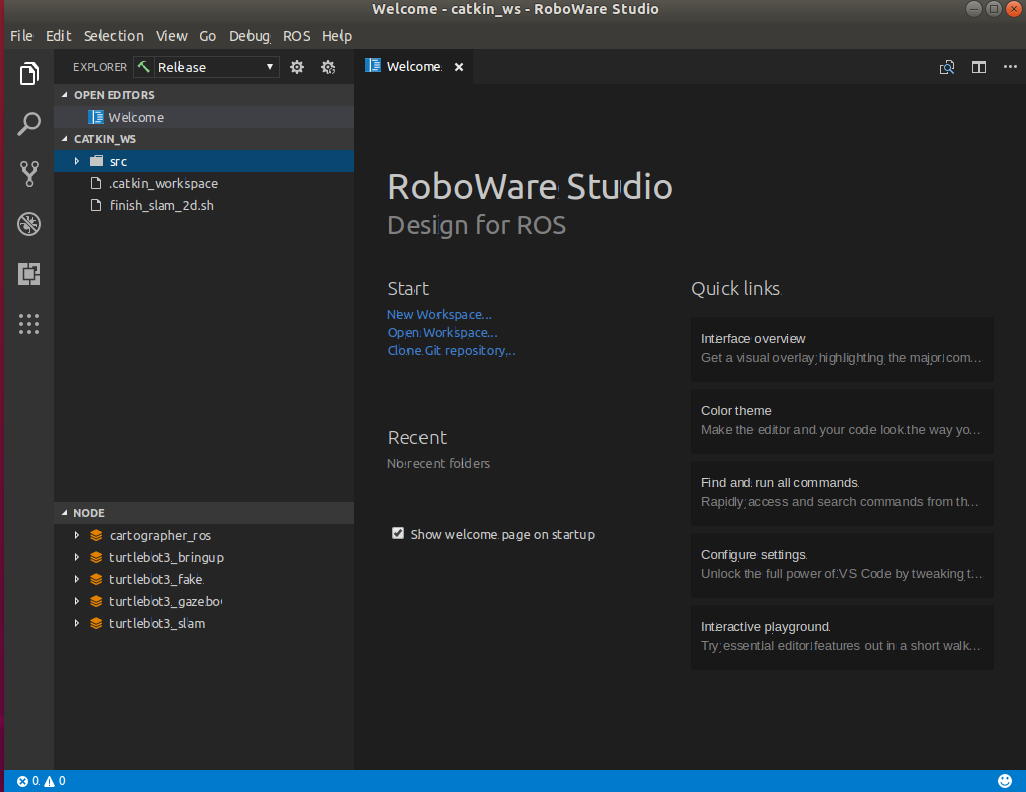
Task: Open the Edit menu
Action: (x=58, y=36)
